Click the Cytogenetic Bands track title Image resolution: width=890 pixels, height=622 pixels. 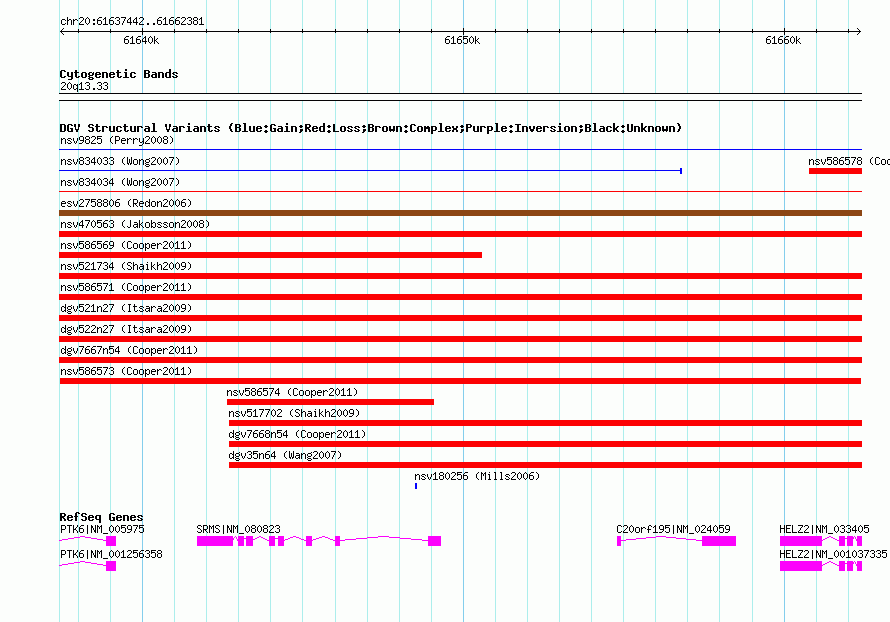[x=119, y=74]
